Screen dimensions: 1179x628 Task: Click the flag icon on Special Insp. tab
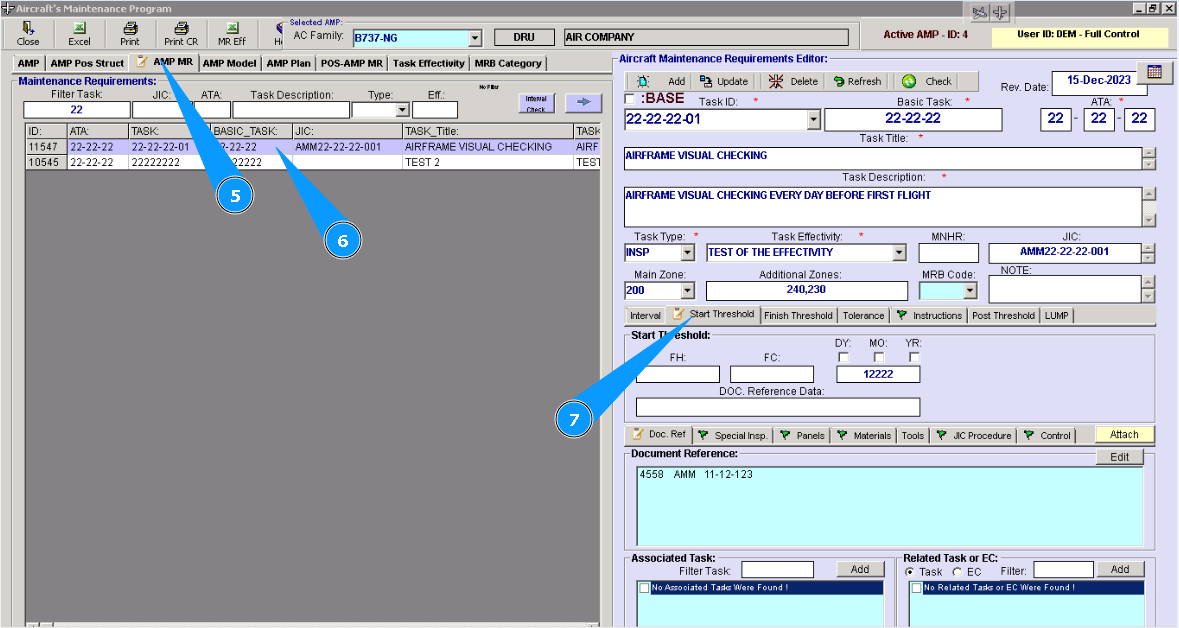tap(703, 435)
